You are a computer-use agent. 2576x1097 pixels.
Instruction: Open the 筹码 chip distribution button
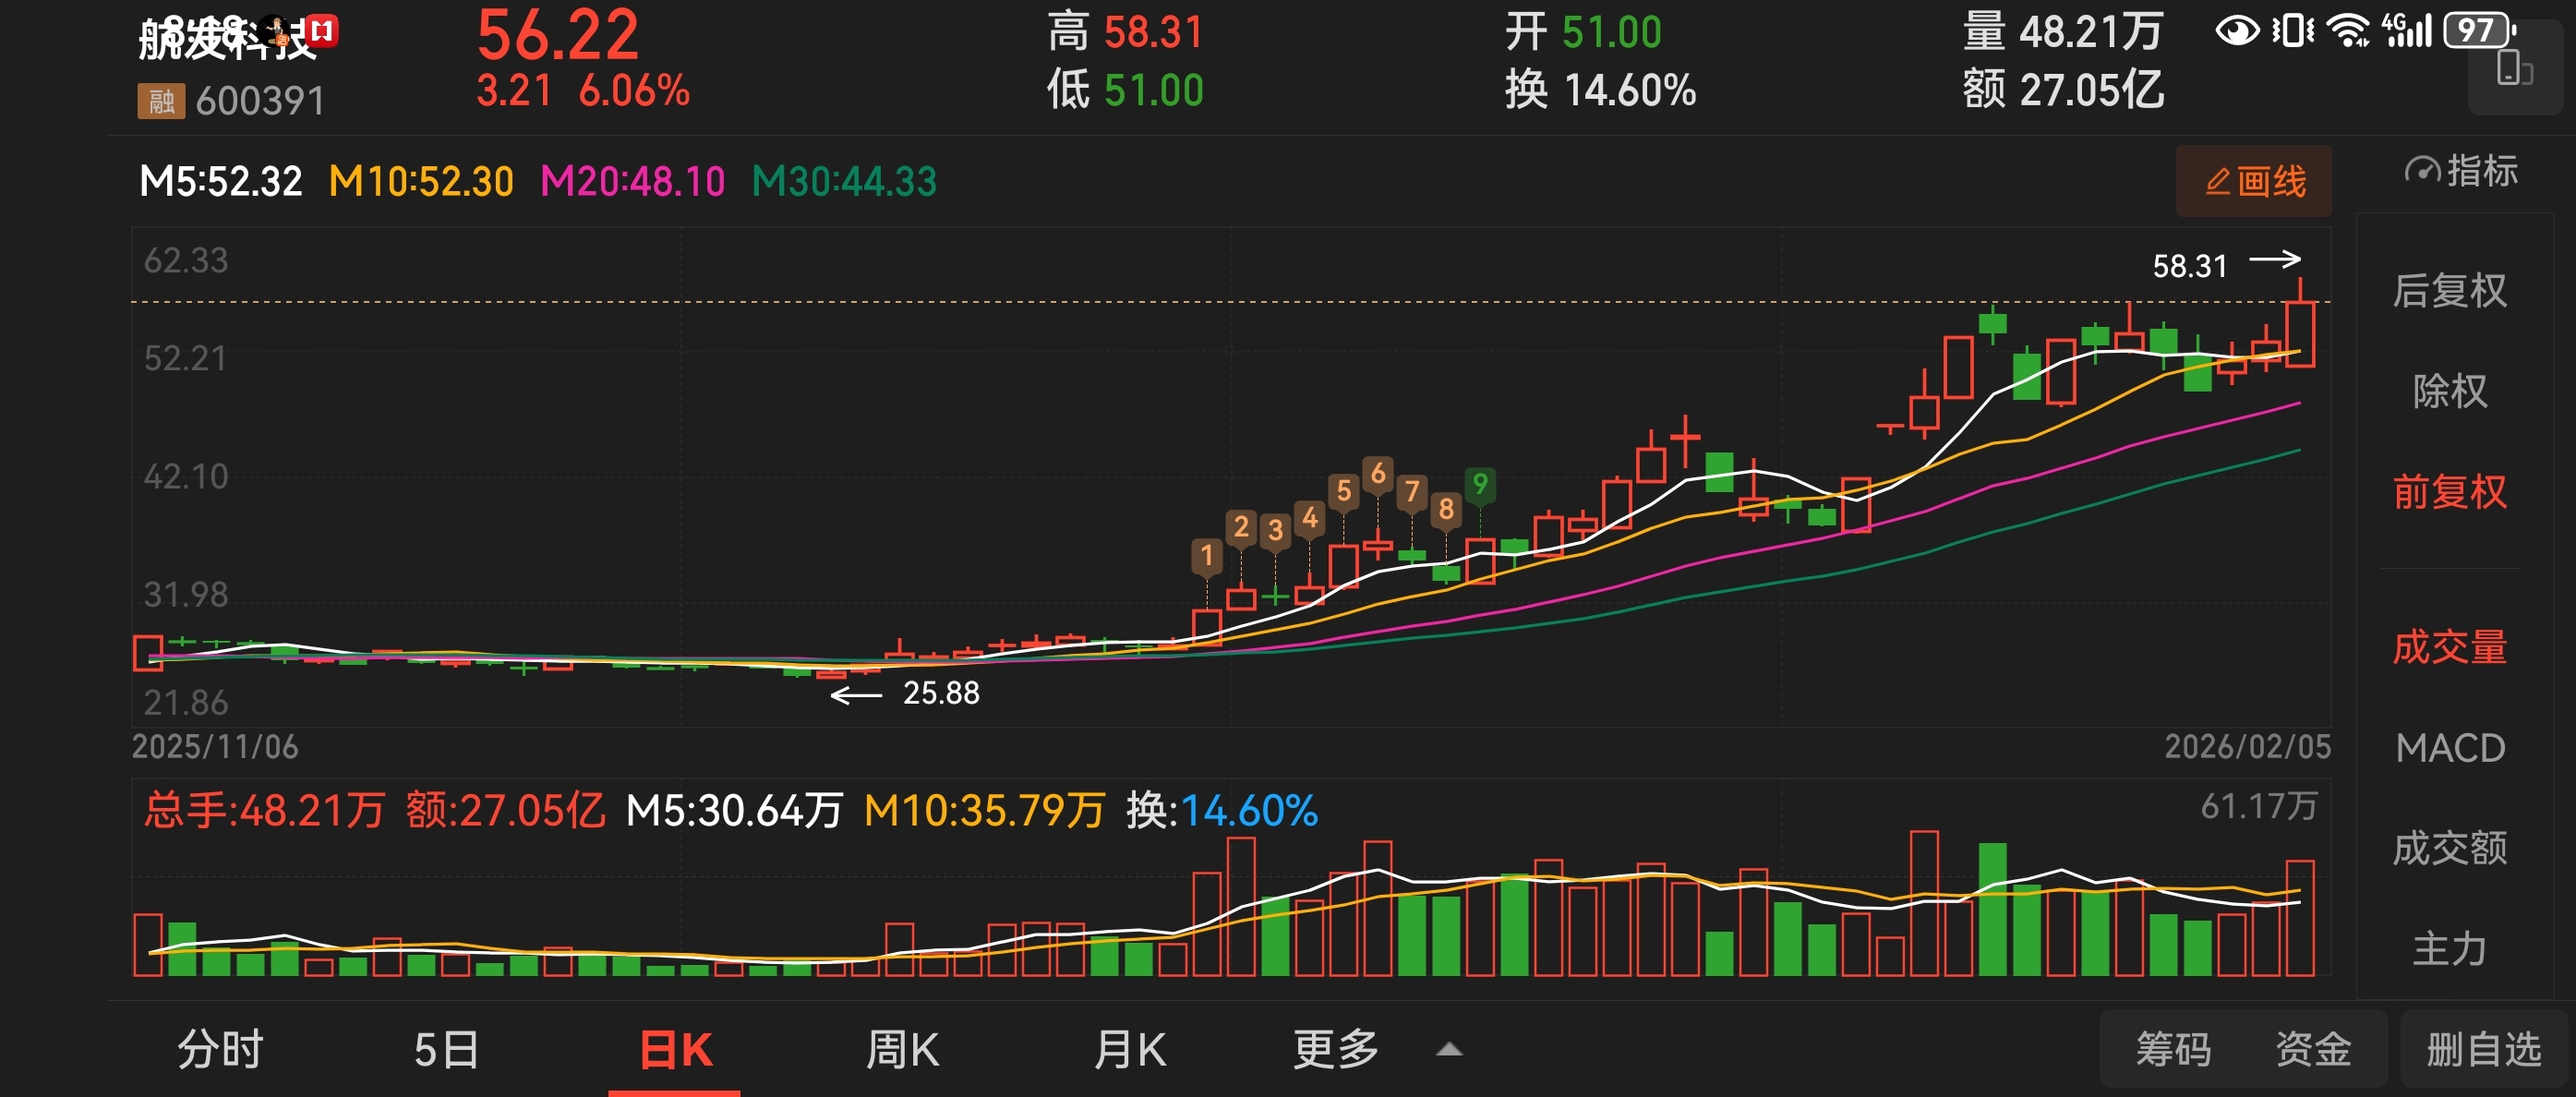pos(2173,1050)
